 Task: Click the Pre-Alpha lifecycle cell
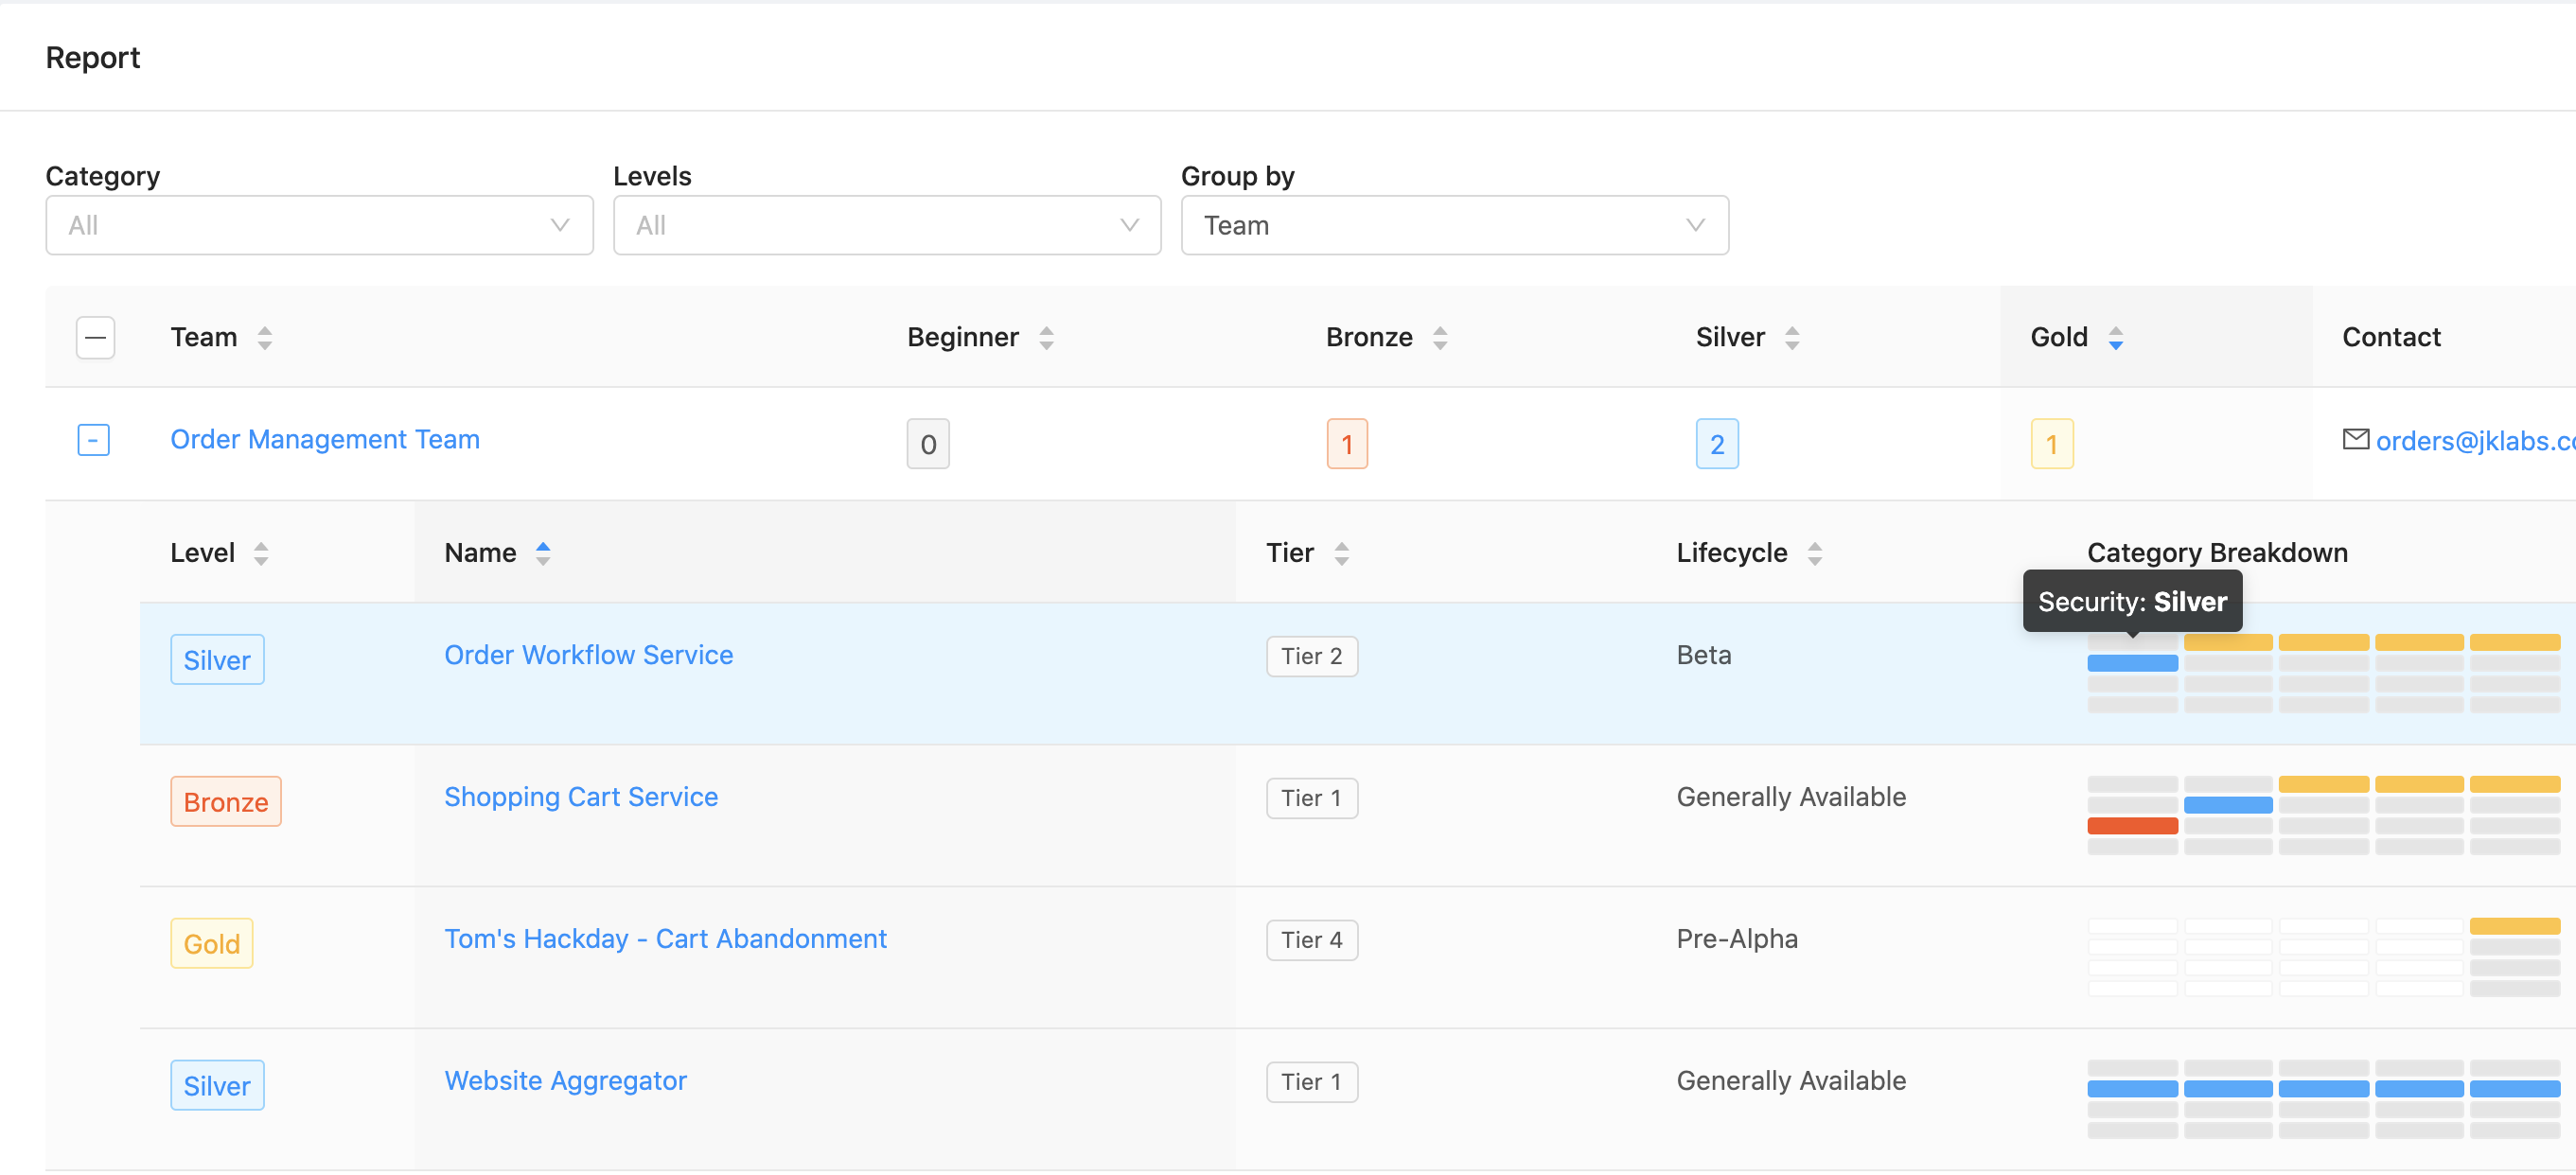coord(1737,939)
